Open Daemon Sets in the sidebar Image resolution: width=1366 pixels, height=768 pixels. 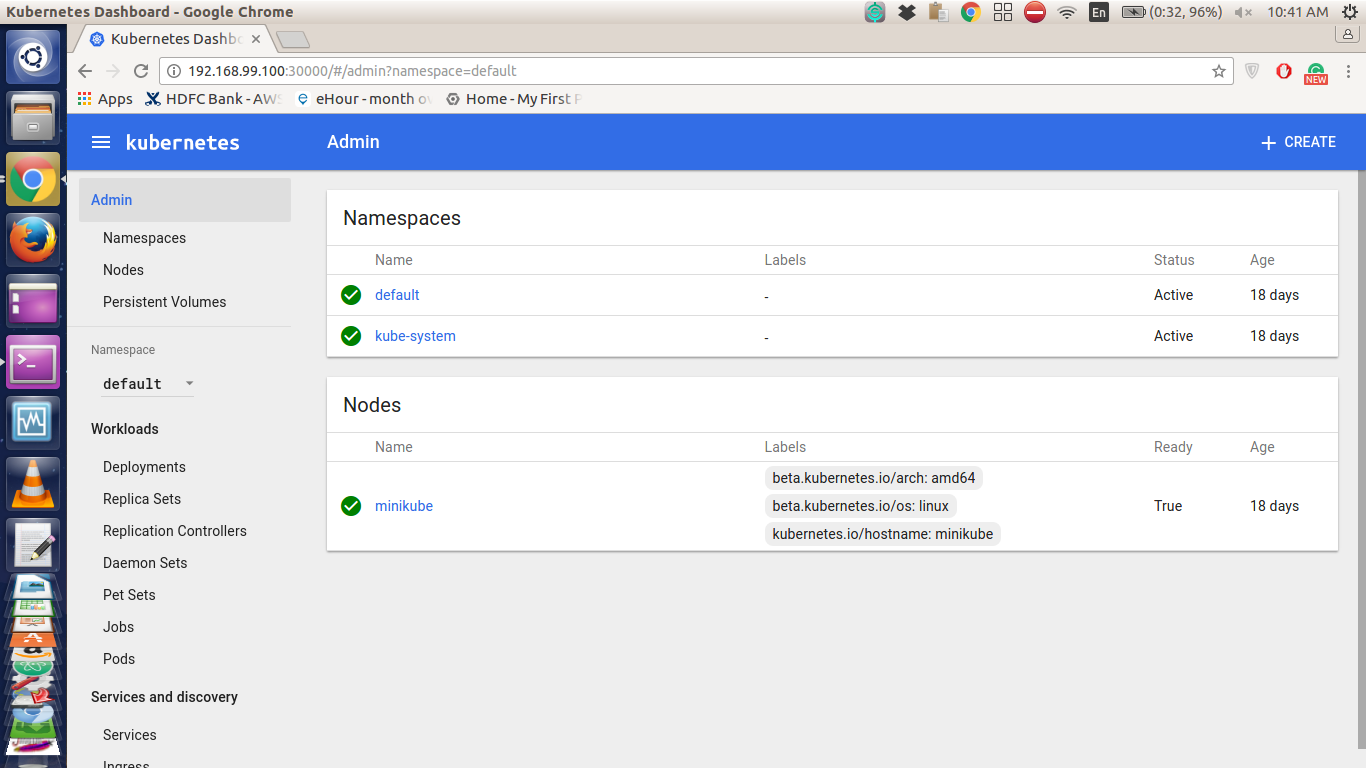point(145,563)
